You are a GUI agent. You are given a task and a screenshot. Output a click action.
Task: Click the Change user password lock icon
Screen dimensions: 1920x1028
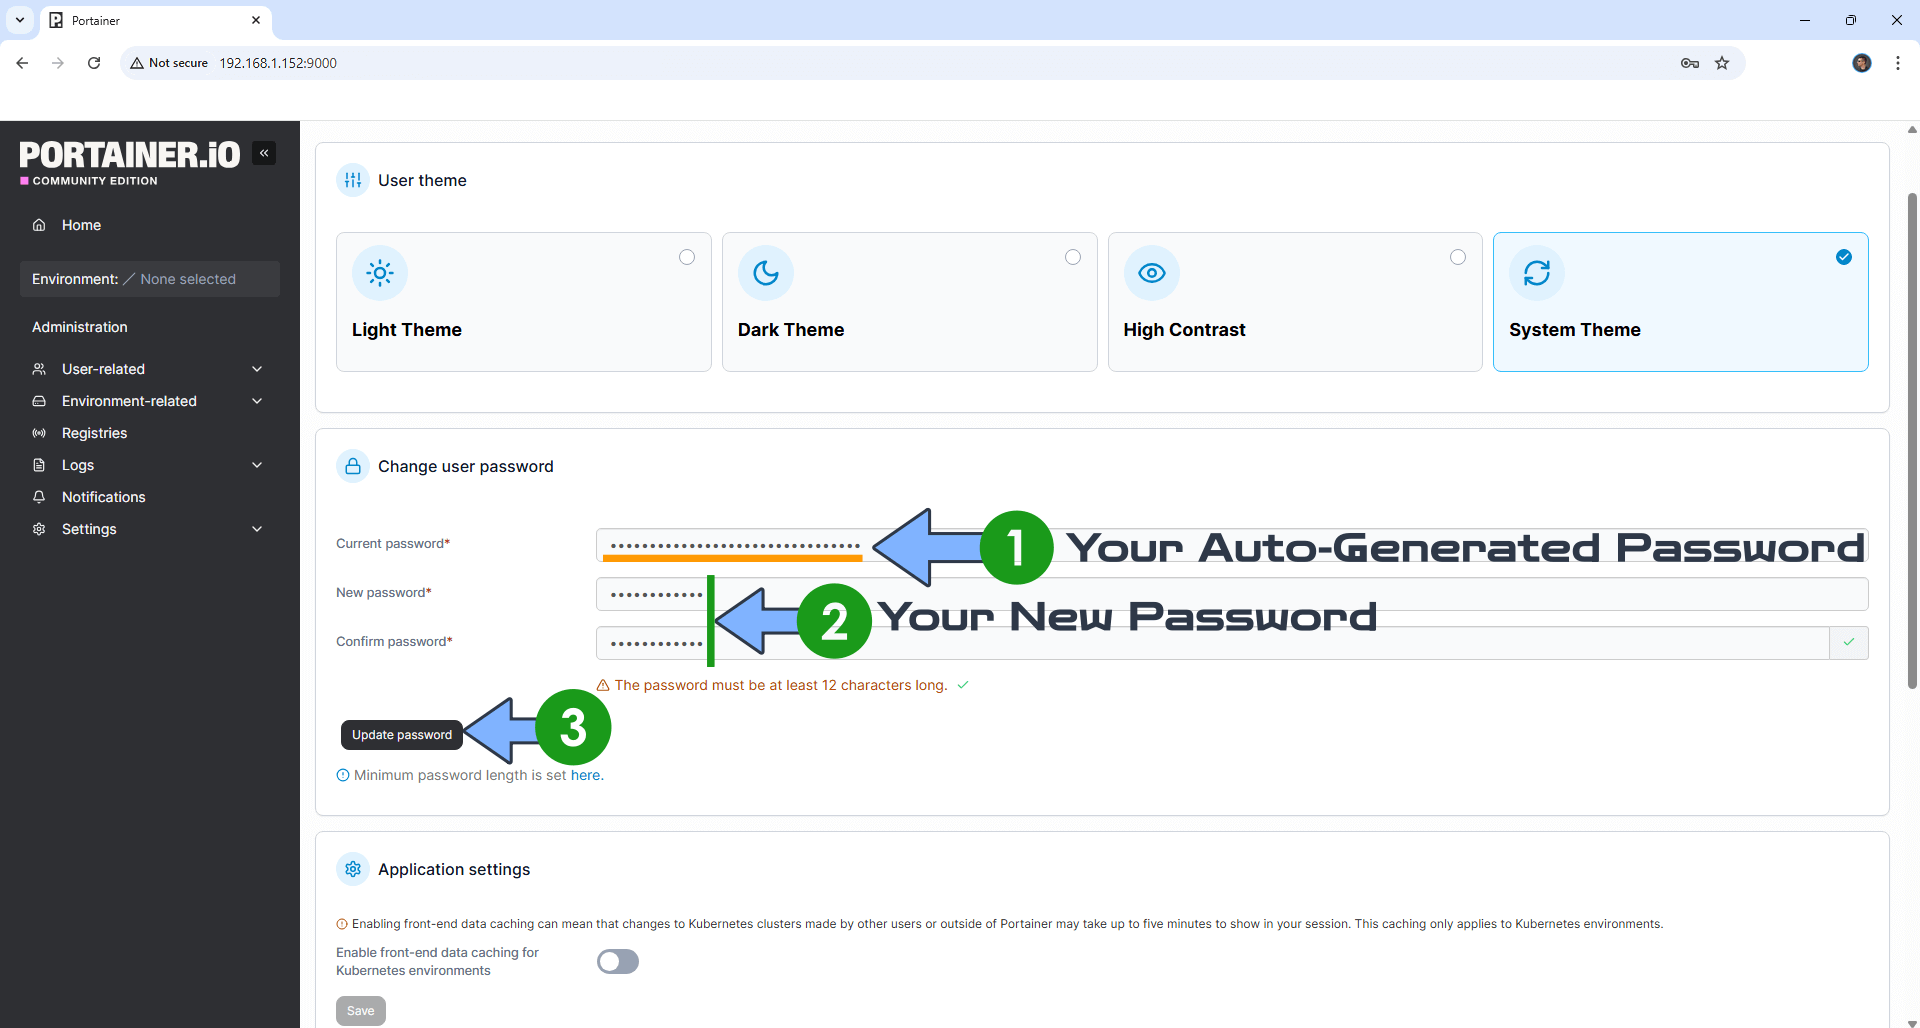352,466
